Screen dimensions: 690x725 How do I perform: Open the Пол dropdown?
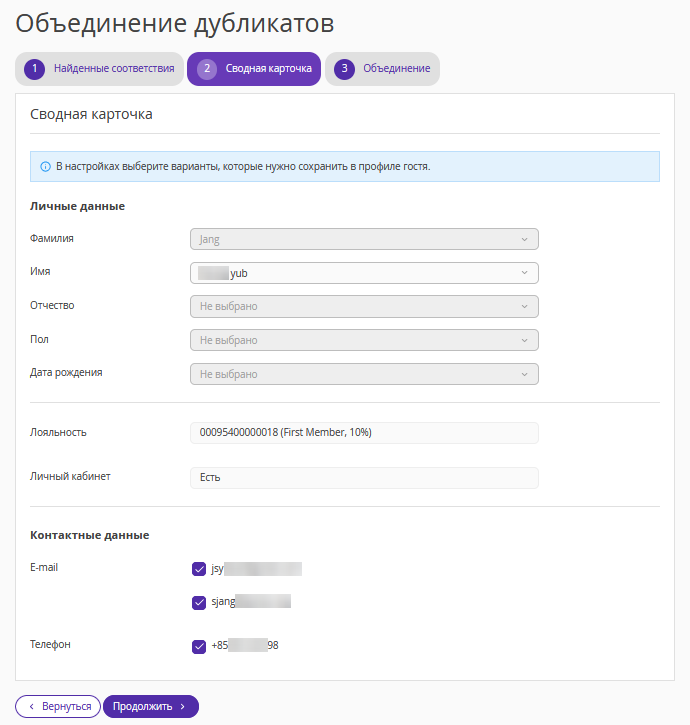(364, 340)
